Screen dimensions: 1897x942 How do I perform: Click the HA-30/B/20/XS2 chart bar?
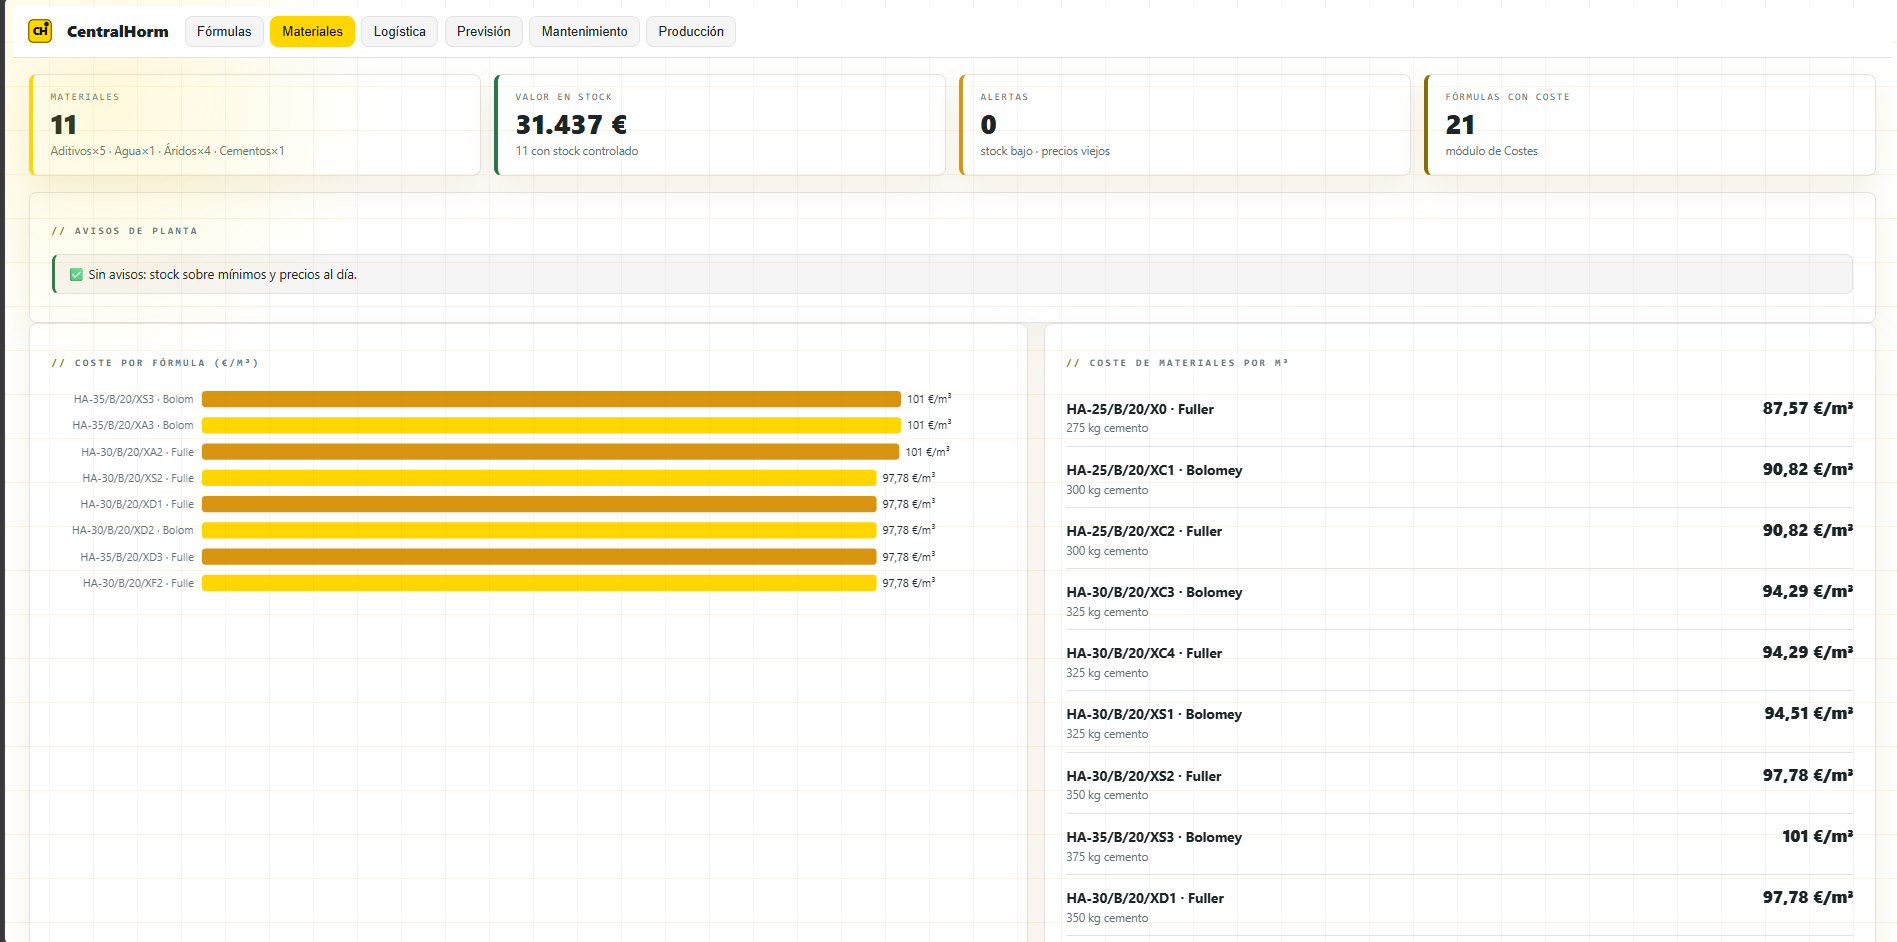click(x=539, y=478)
